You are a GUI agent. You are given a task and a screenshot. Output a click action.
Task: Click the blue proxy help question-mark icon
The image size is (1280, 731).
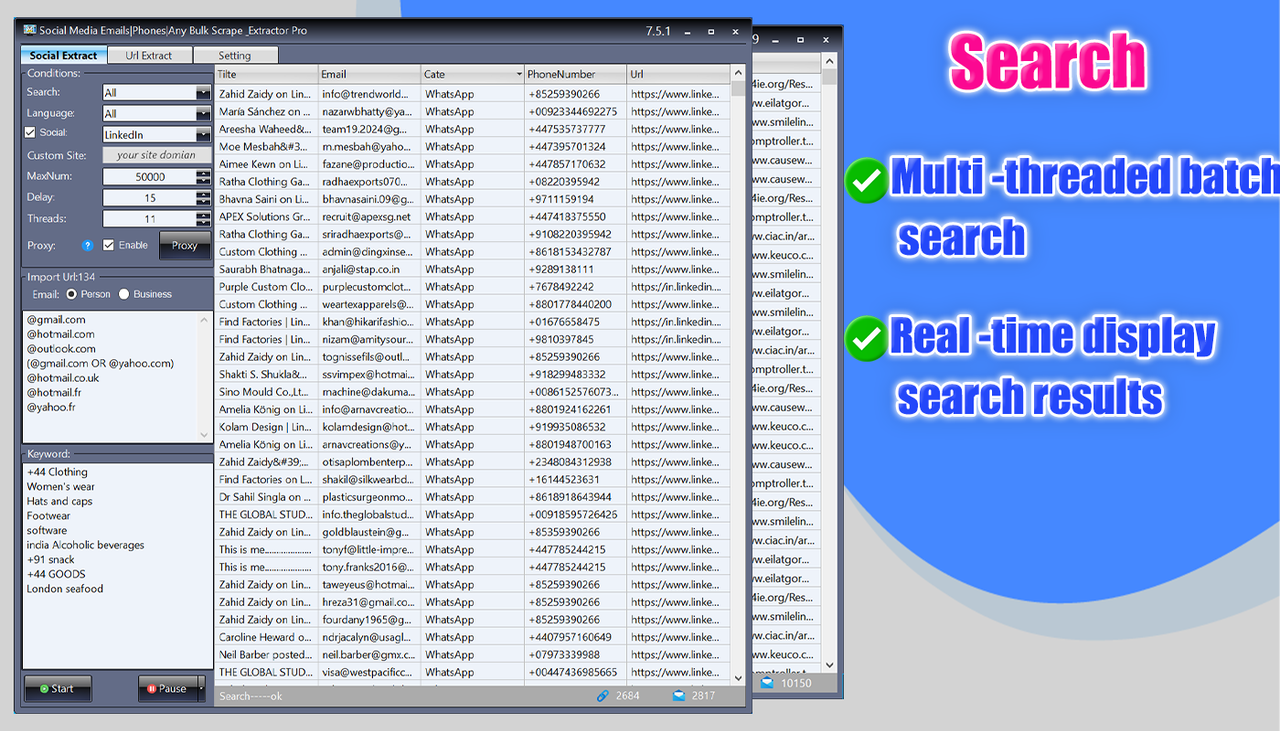(x=87, y=245)
